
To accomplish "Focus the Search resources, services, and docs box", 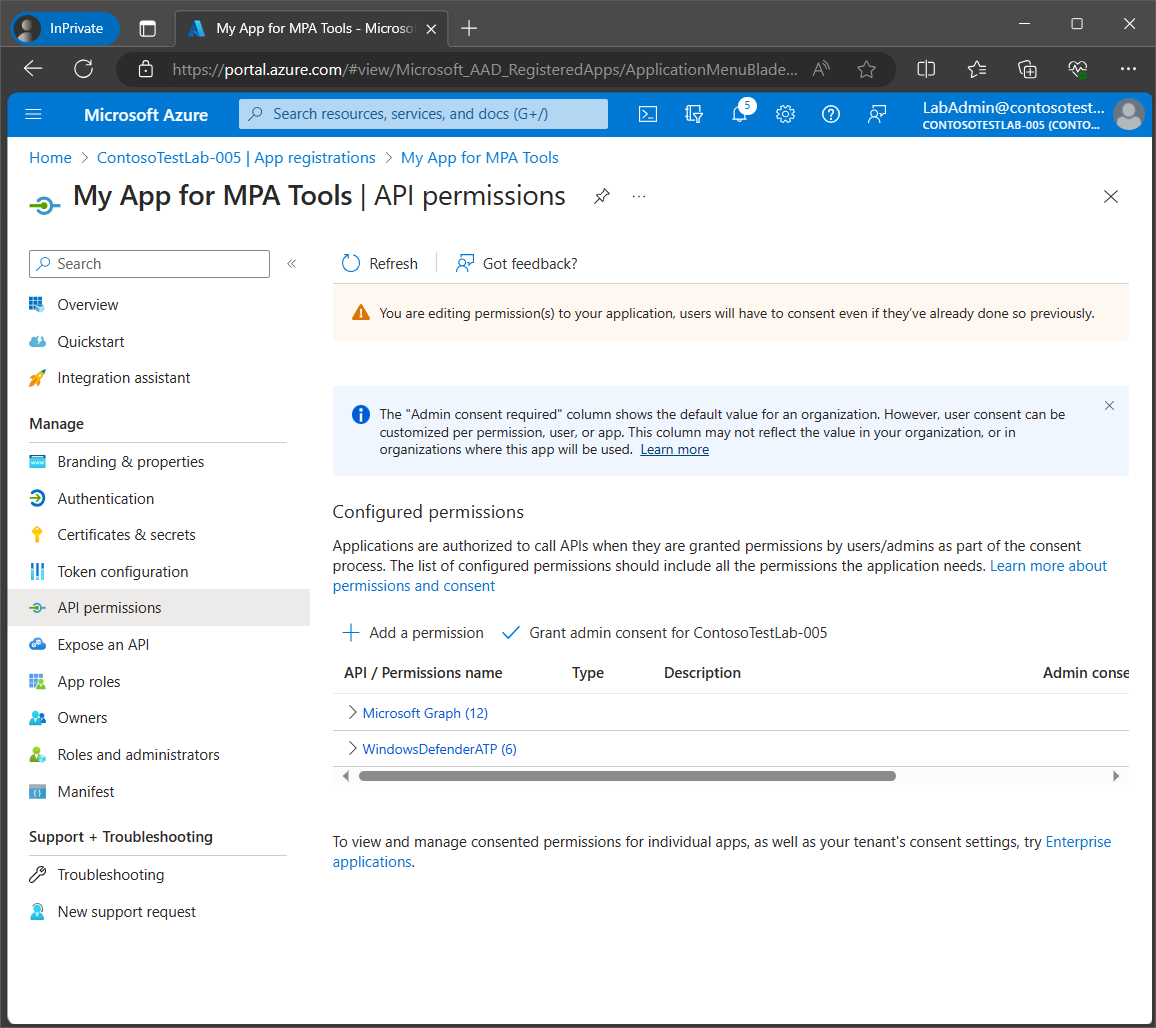I will click(423, 114).
